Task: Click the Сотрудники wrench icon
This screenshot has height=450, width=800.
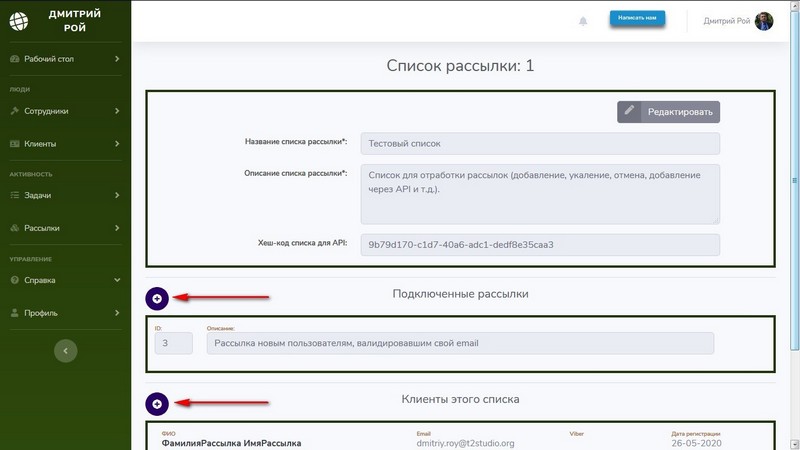Action: click(x=15, y=111)
